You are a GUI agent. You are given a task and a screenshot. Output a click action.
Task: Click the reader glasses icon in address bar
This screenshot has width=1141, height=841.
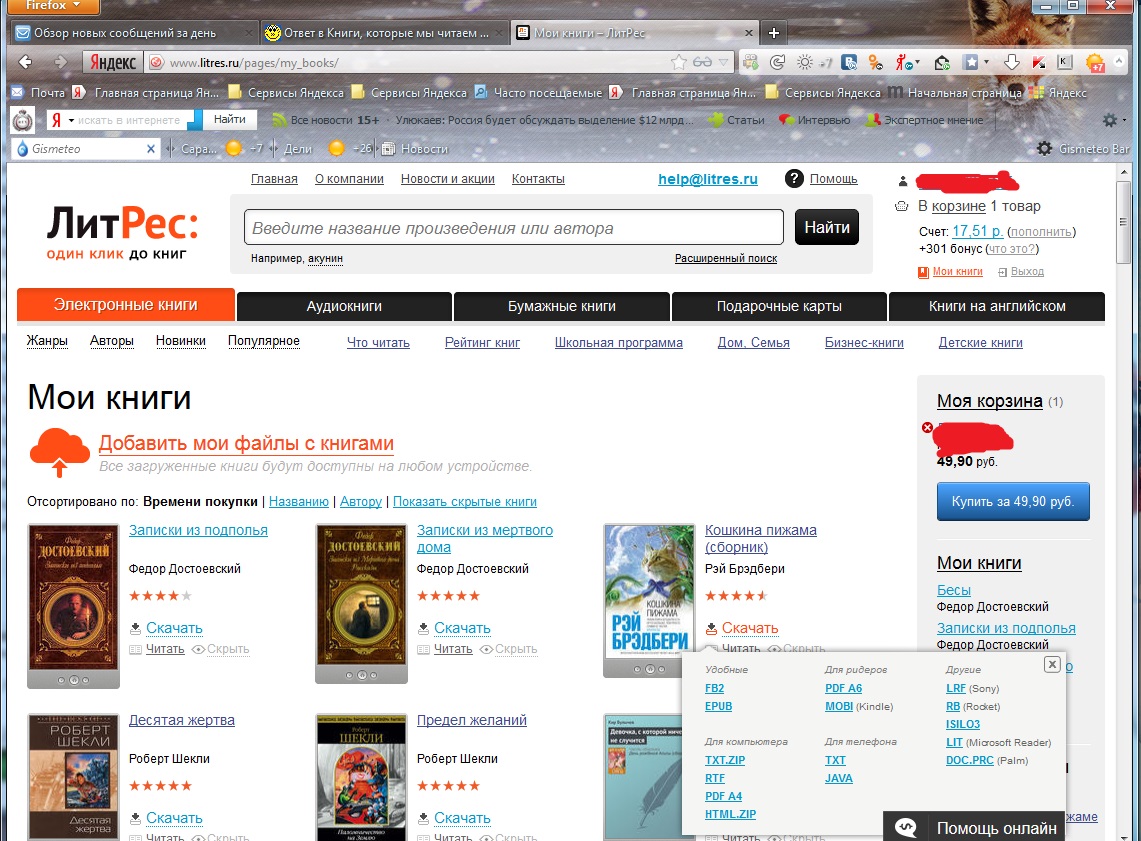pos(701,62)
